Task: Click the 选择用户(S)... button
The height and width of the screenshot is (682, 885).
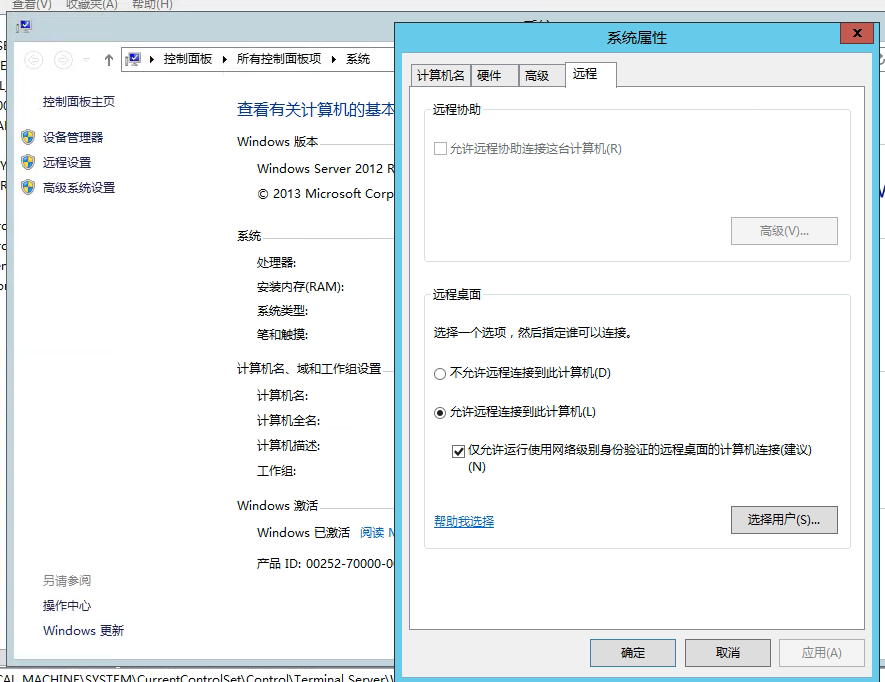Action: click(784, 519)
